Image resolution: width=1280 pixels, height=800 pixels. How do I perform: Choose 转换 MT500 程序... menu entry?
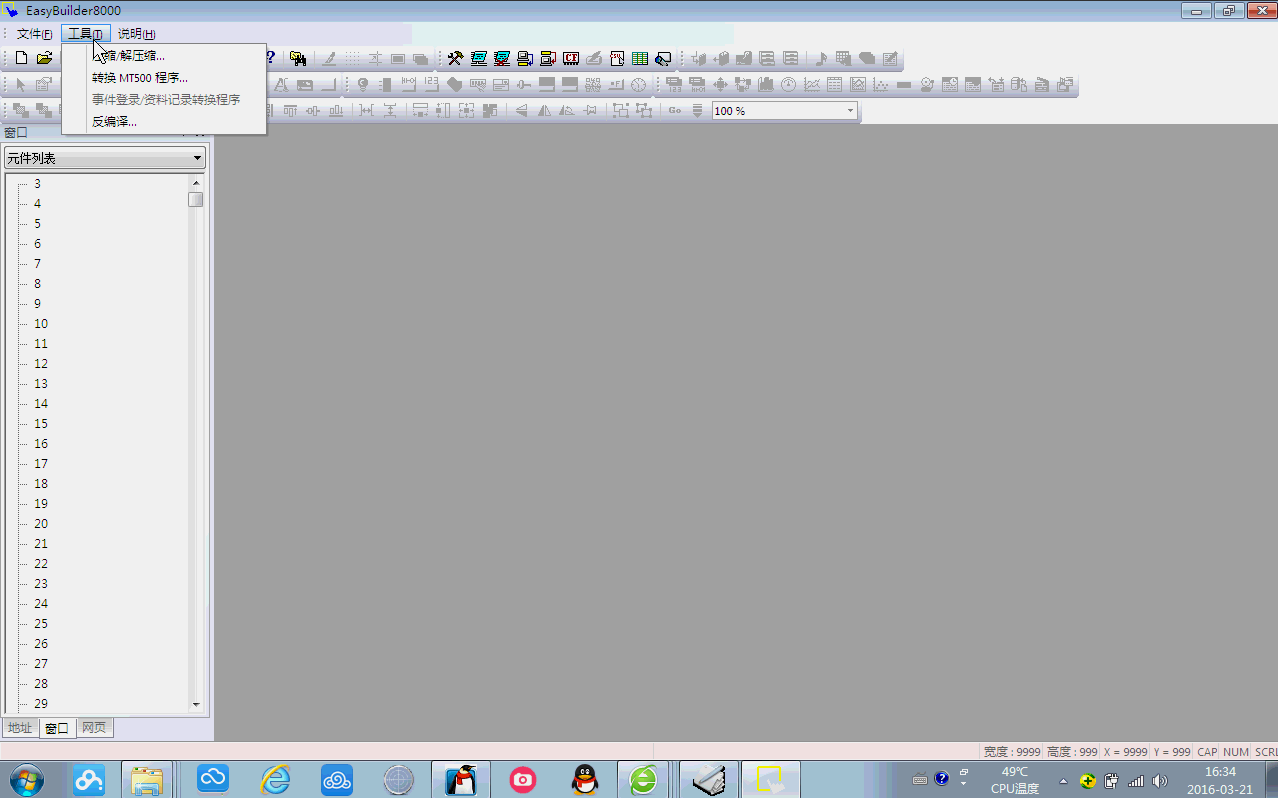tap(164, 78)
